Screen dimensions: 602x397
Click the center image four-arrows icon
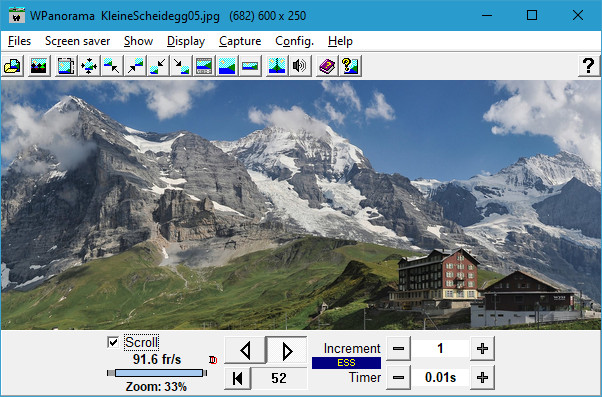coord(89,66)
